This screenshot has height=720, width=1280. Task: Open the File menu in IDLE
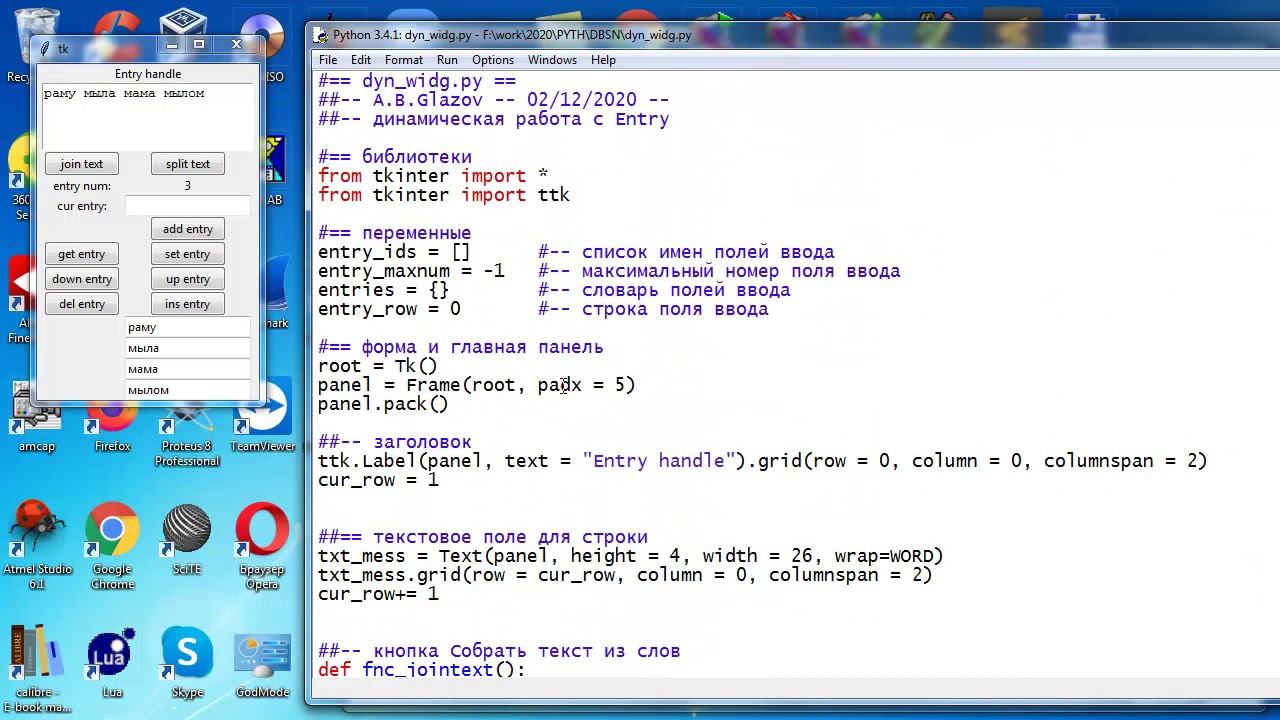[328, 60]
